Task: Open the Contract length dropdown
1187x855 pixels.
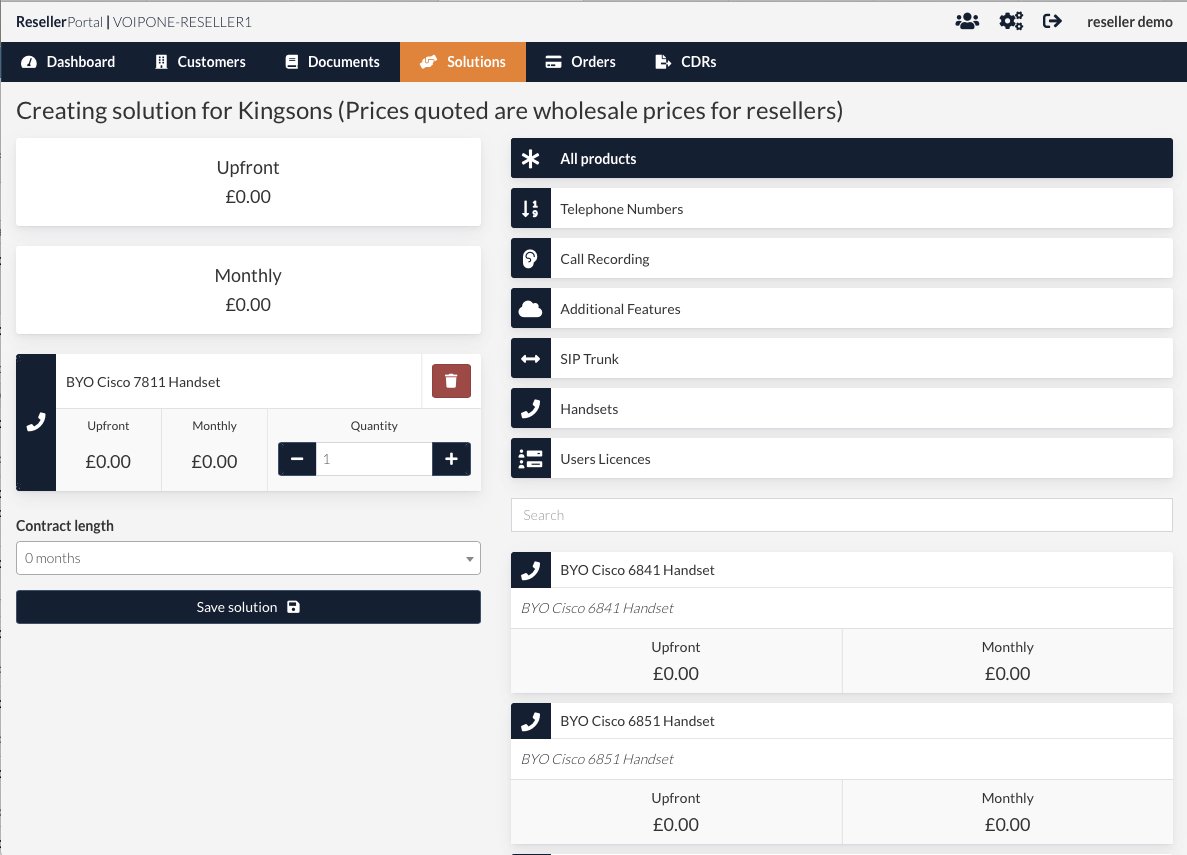Action: 248,558
